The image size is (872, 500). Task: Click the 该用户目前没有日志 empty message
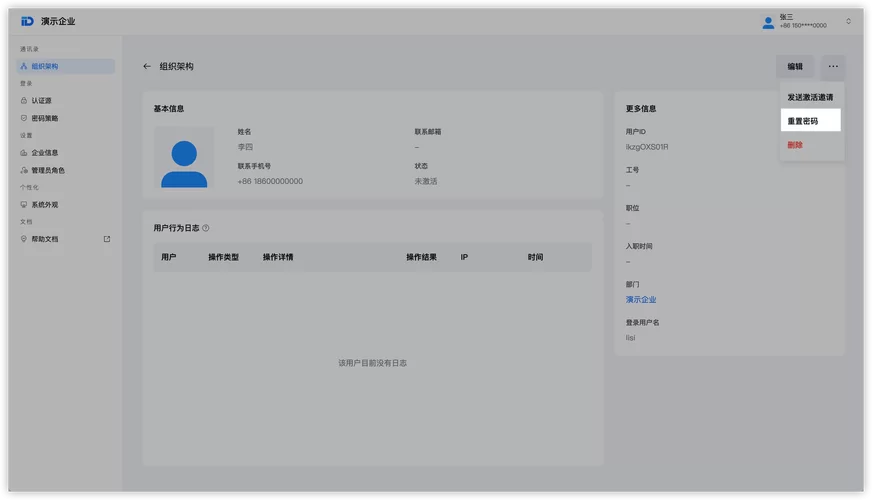pyautogui.click(x=373, y=363)
